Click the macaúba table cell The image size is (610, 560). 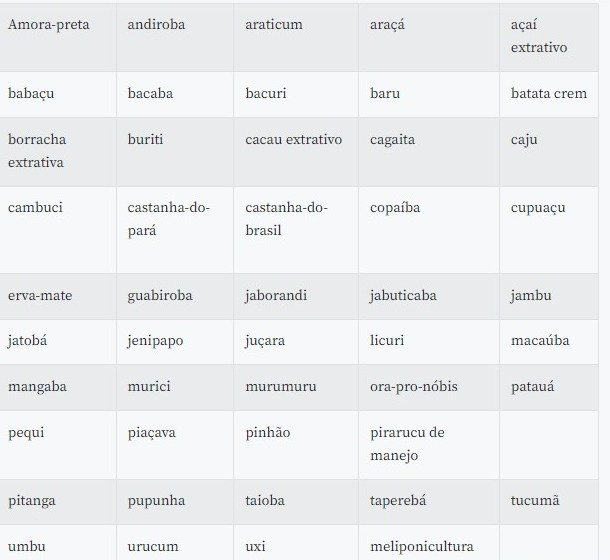coord(549,342)
